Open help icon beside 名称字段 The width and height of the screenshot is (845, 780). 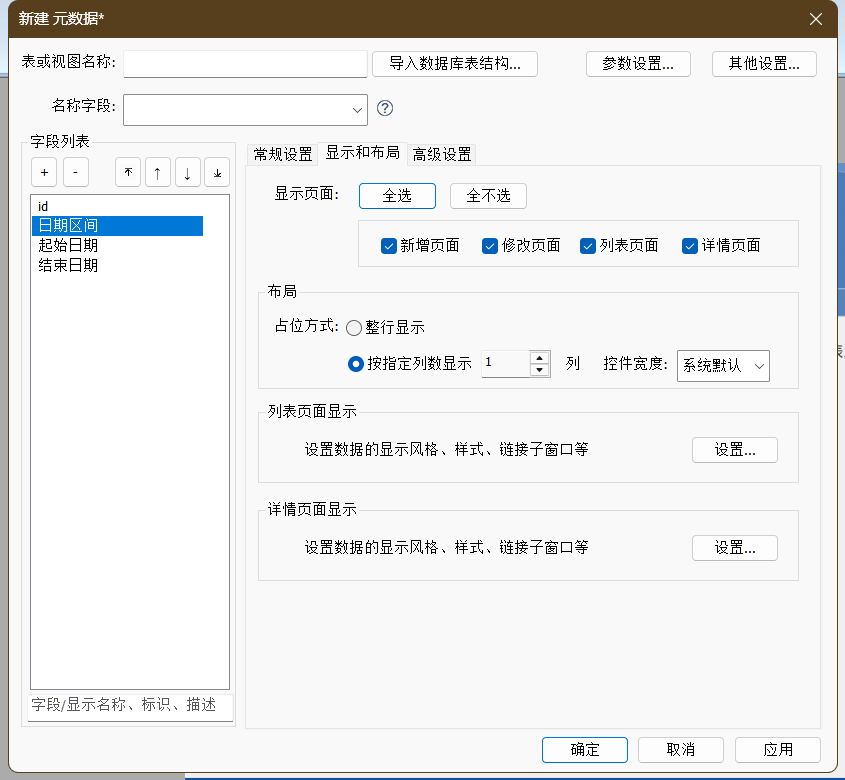[385, 108]
